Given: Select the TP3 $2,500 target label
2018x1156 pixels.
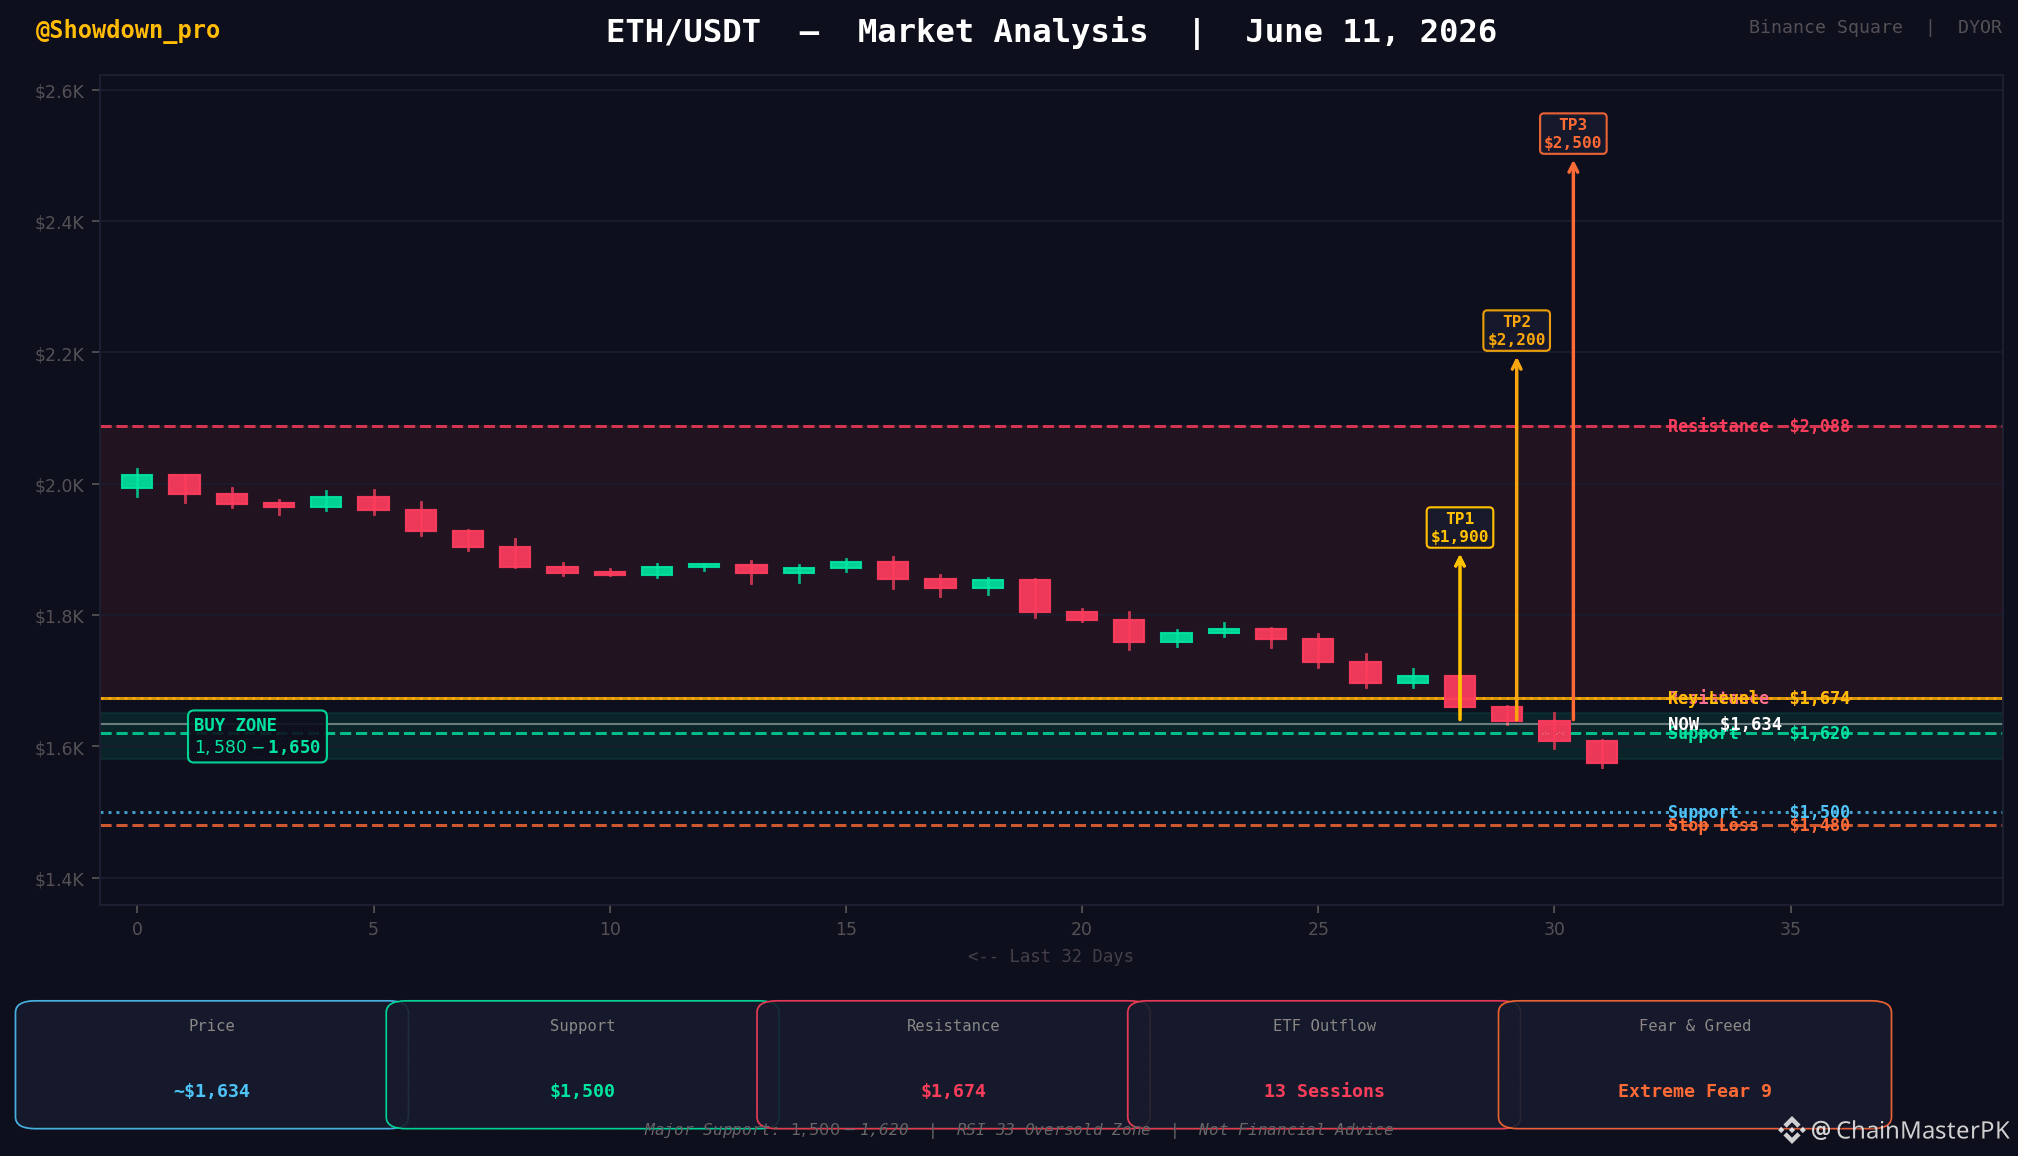Looking at the screenshot, I should tap(1572, 134).
